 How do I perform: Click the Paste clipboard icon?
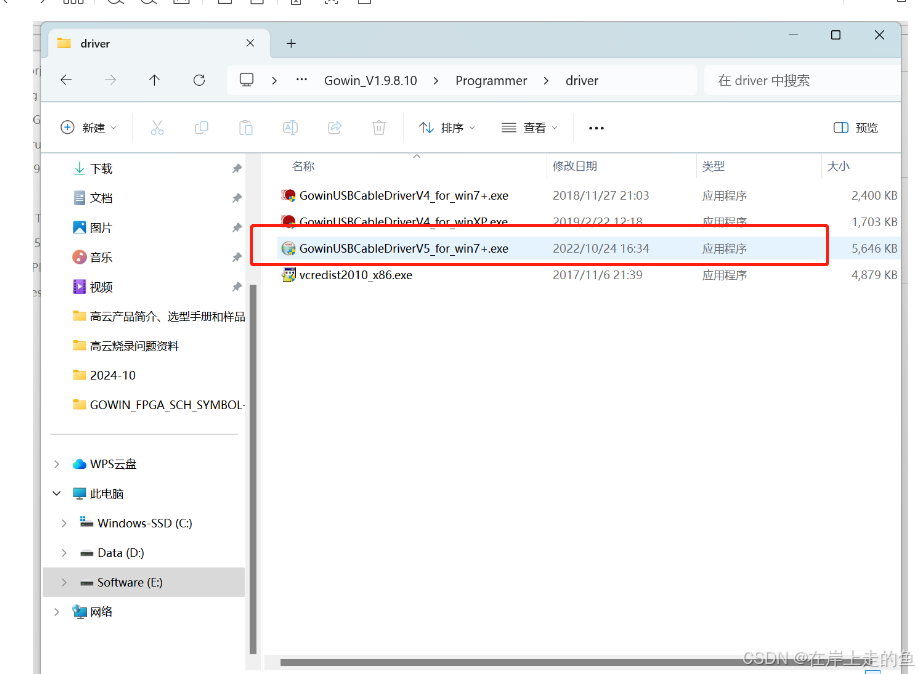tap(246, 128)
